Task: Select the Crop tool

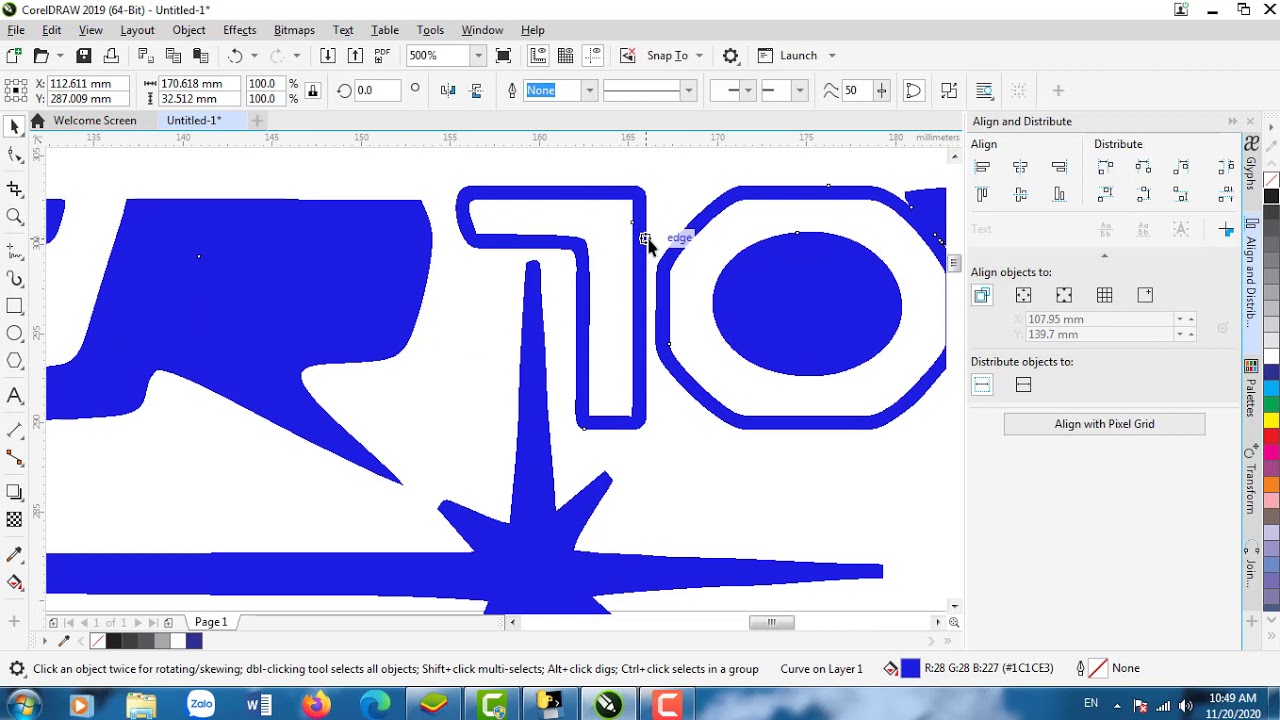Action: (14, 189)
